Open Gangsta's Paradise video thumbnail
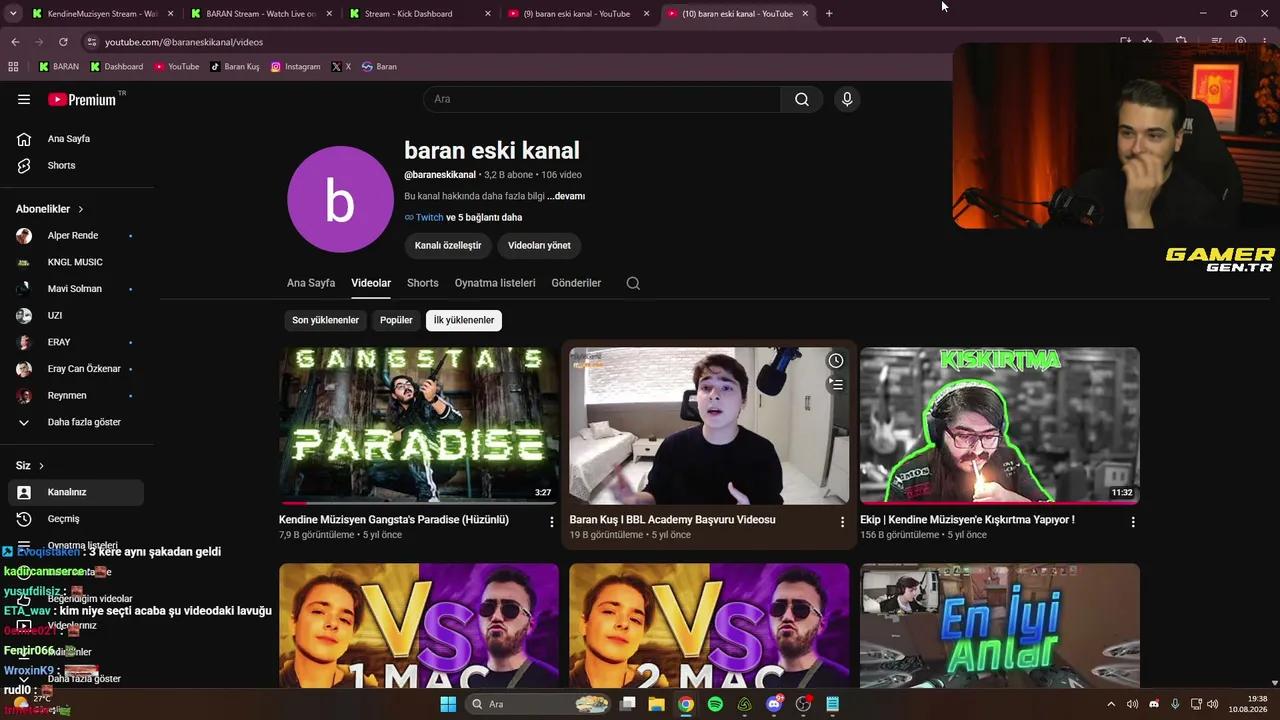Screen dimensions: 1280x720 (x=419, y=426)
